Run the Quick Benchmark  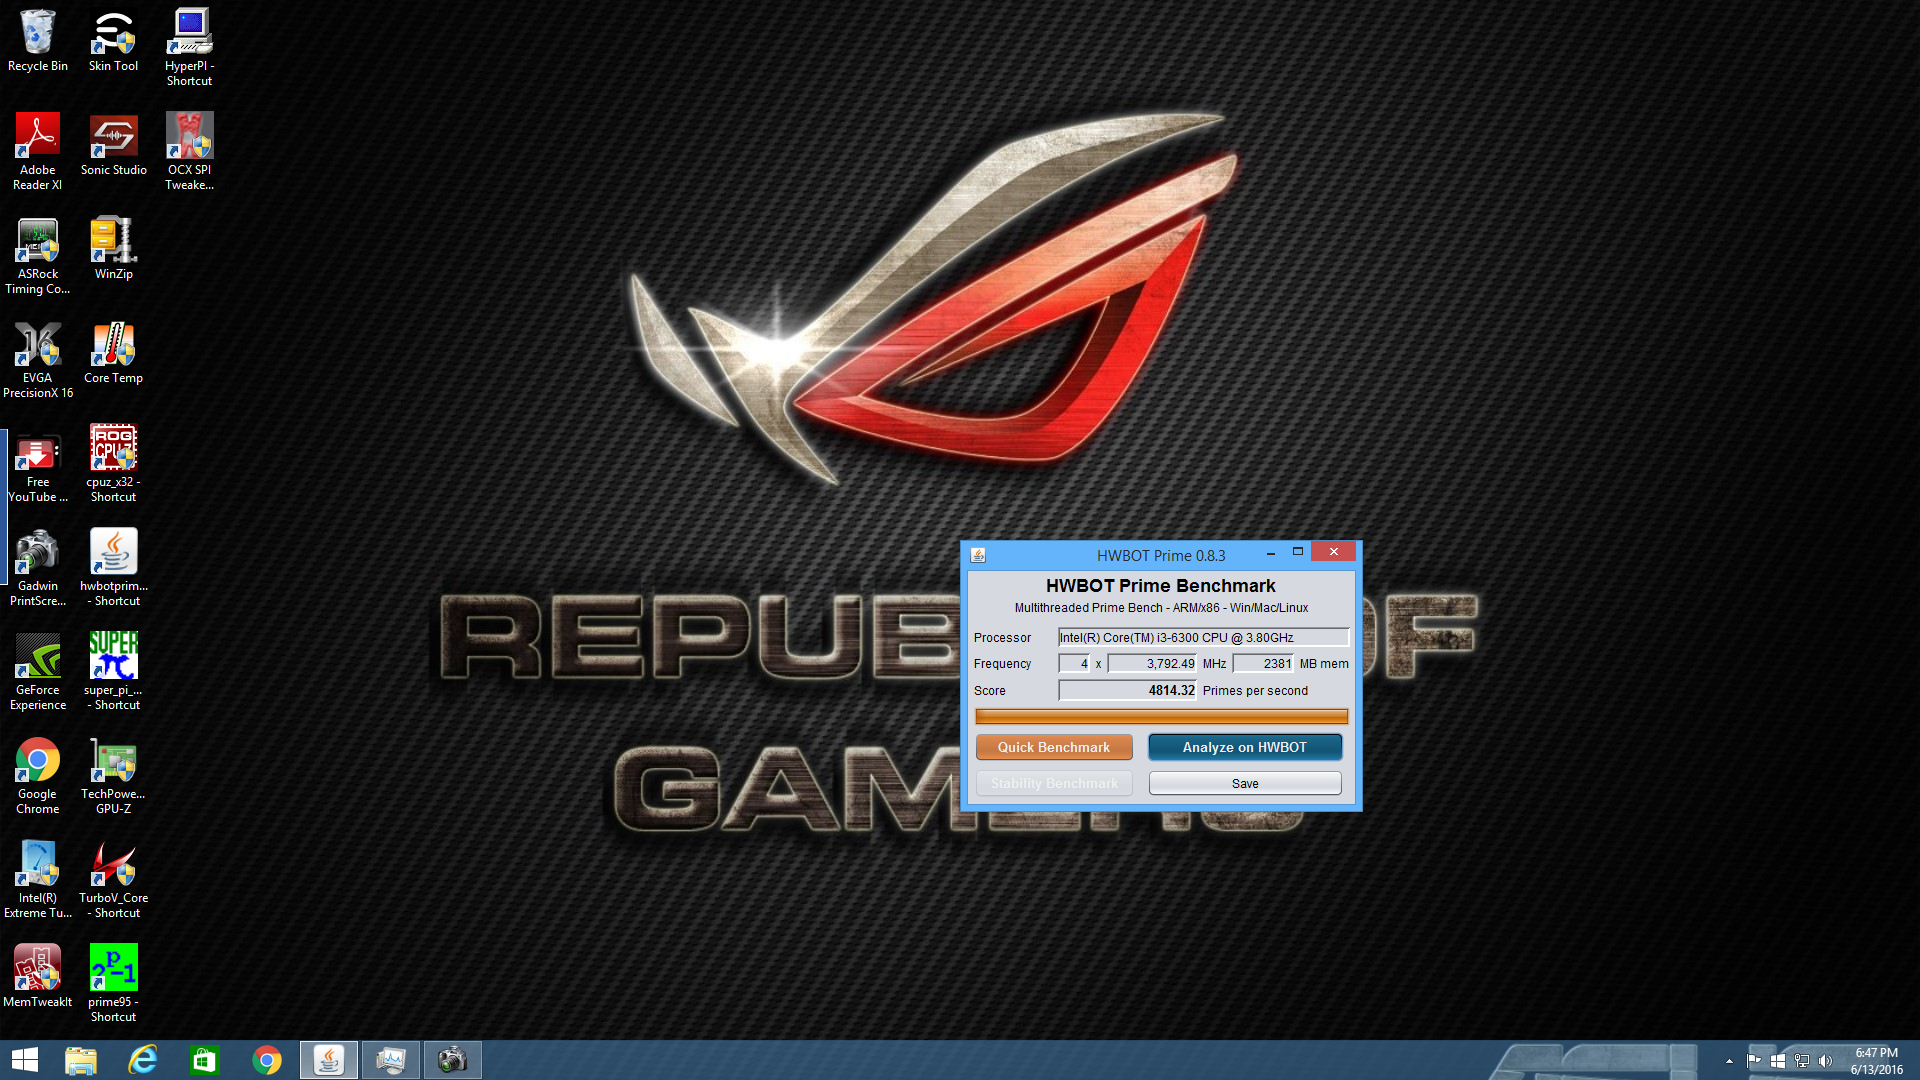(x=1054, y=747)
